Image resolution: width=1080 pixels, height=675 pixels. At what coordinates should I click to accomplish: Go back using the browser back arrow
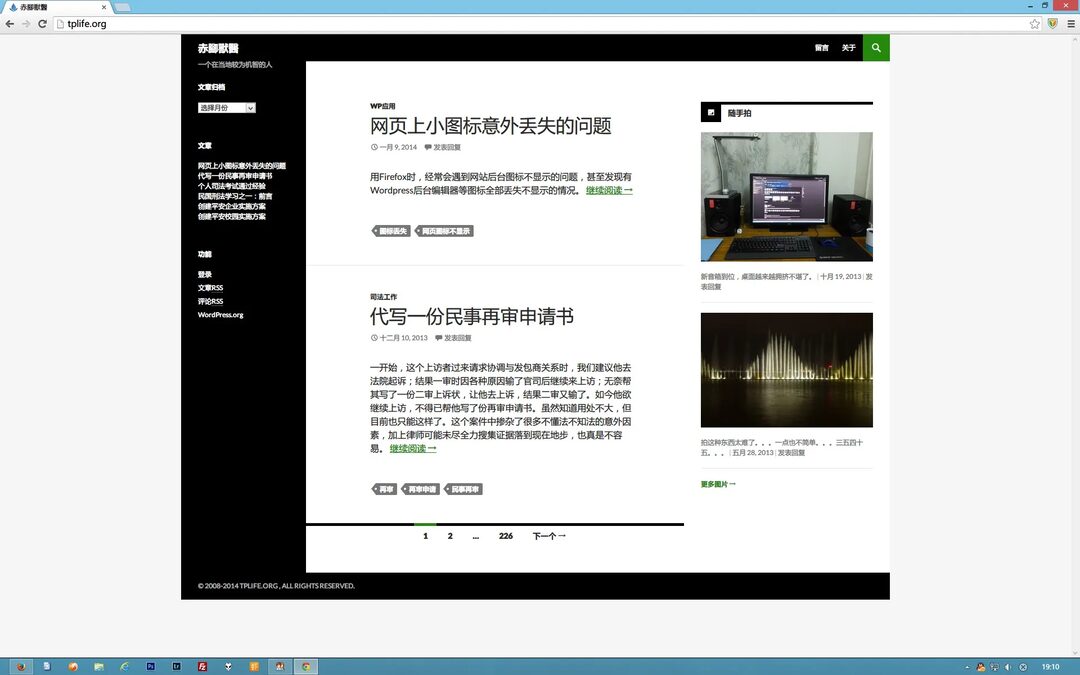(9, 23)
